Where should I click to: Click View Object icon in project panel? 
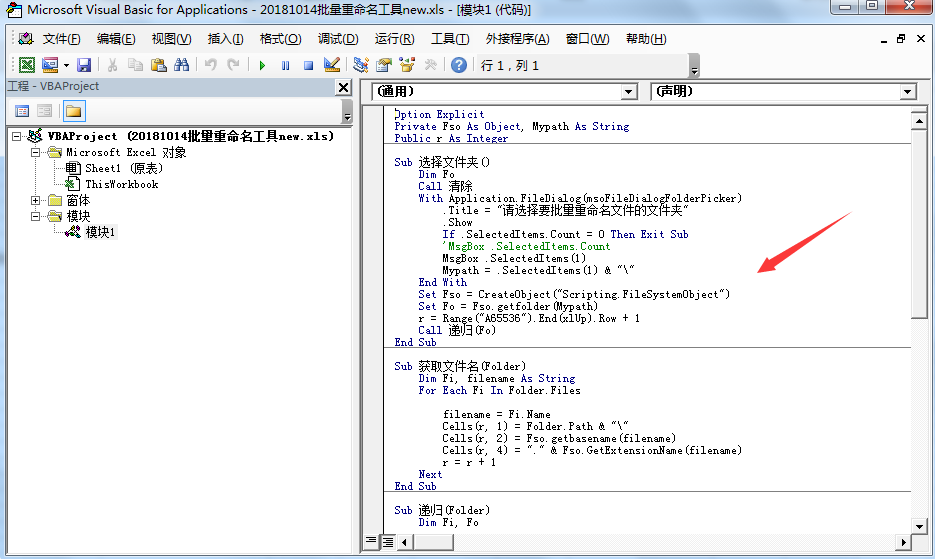point(45,111)
